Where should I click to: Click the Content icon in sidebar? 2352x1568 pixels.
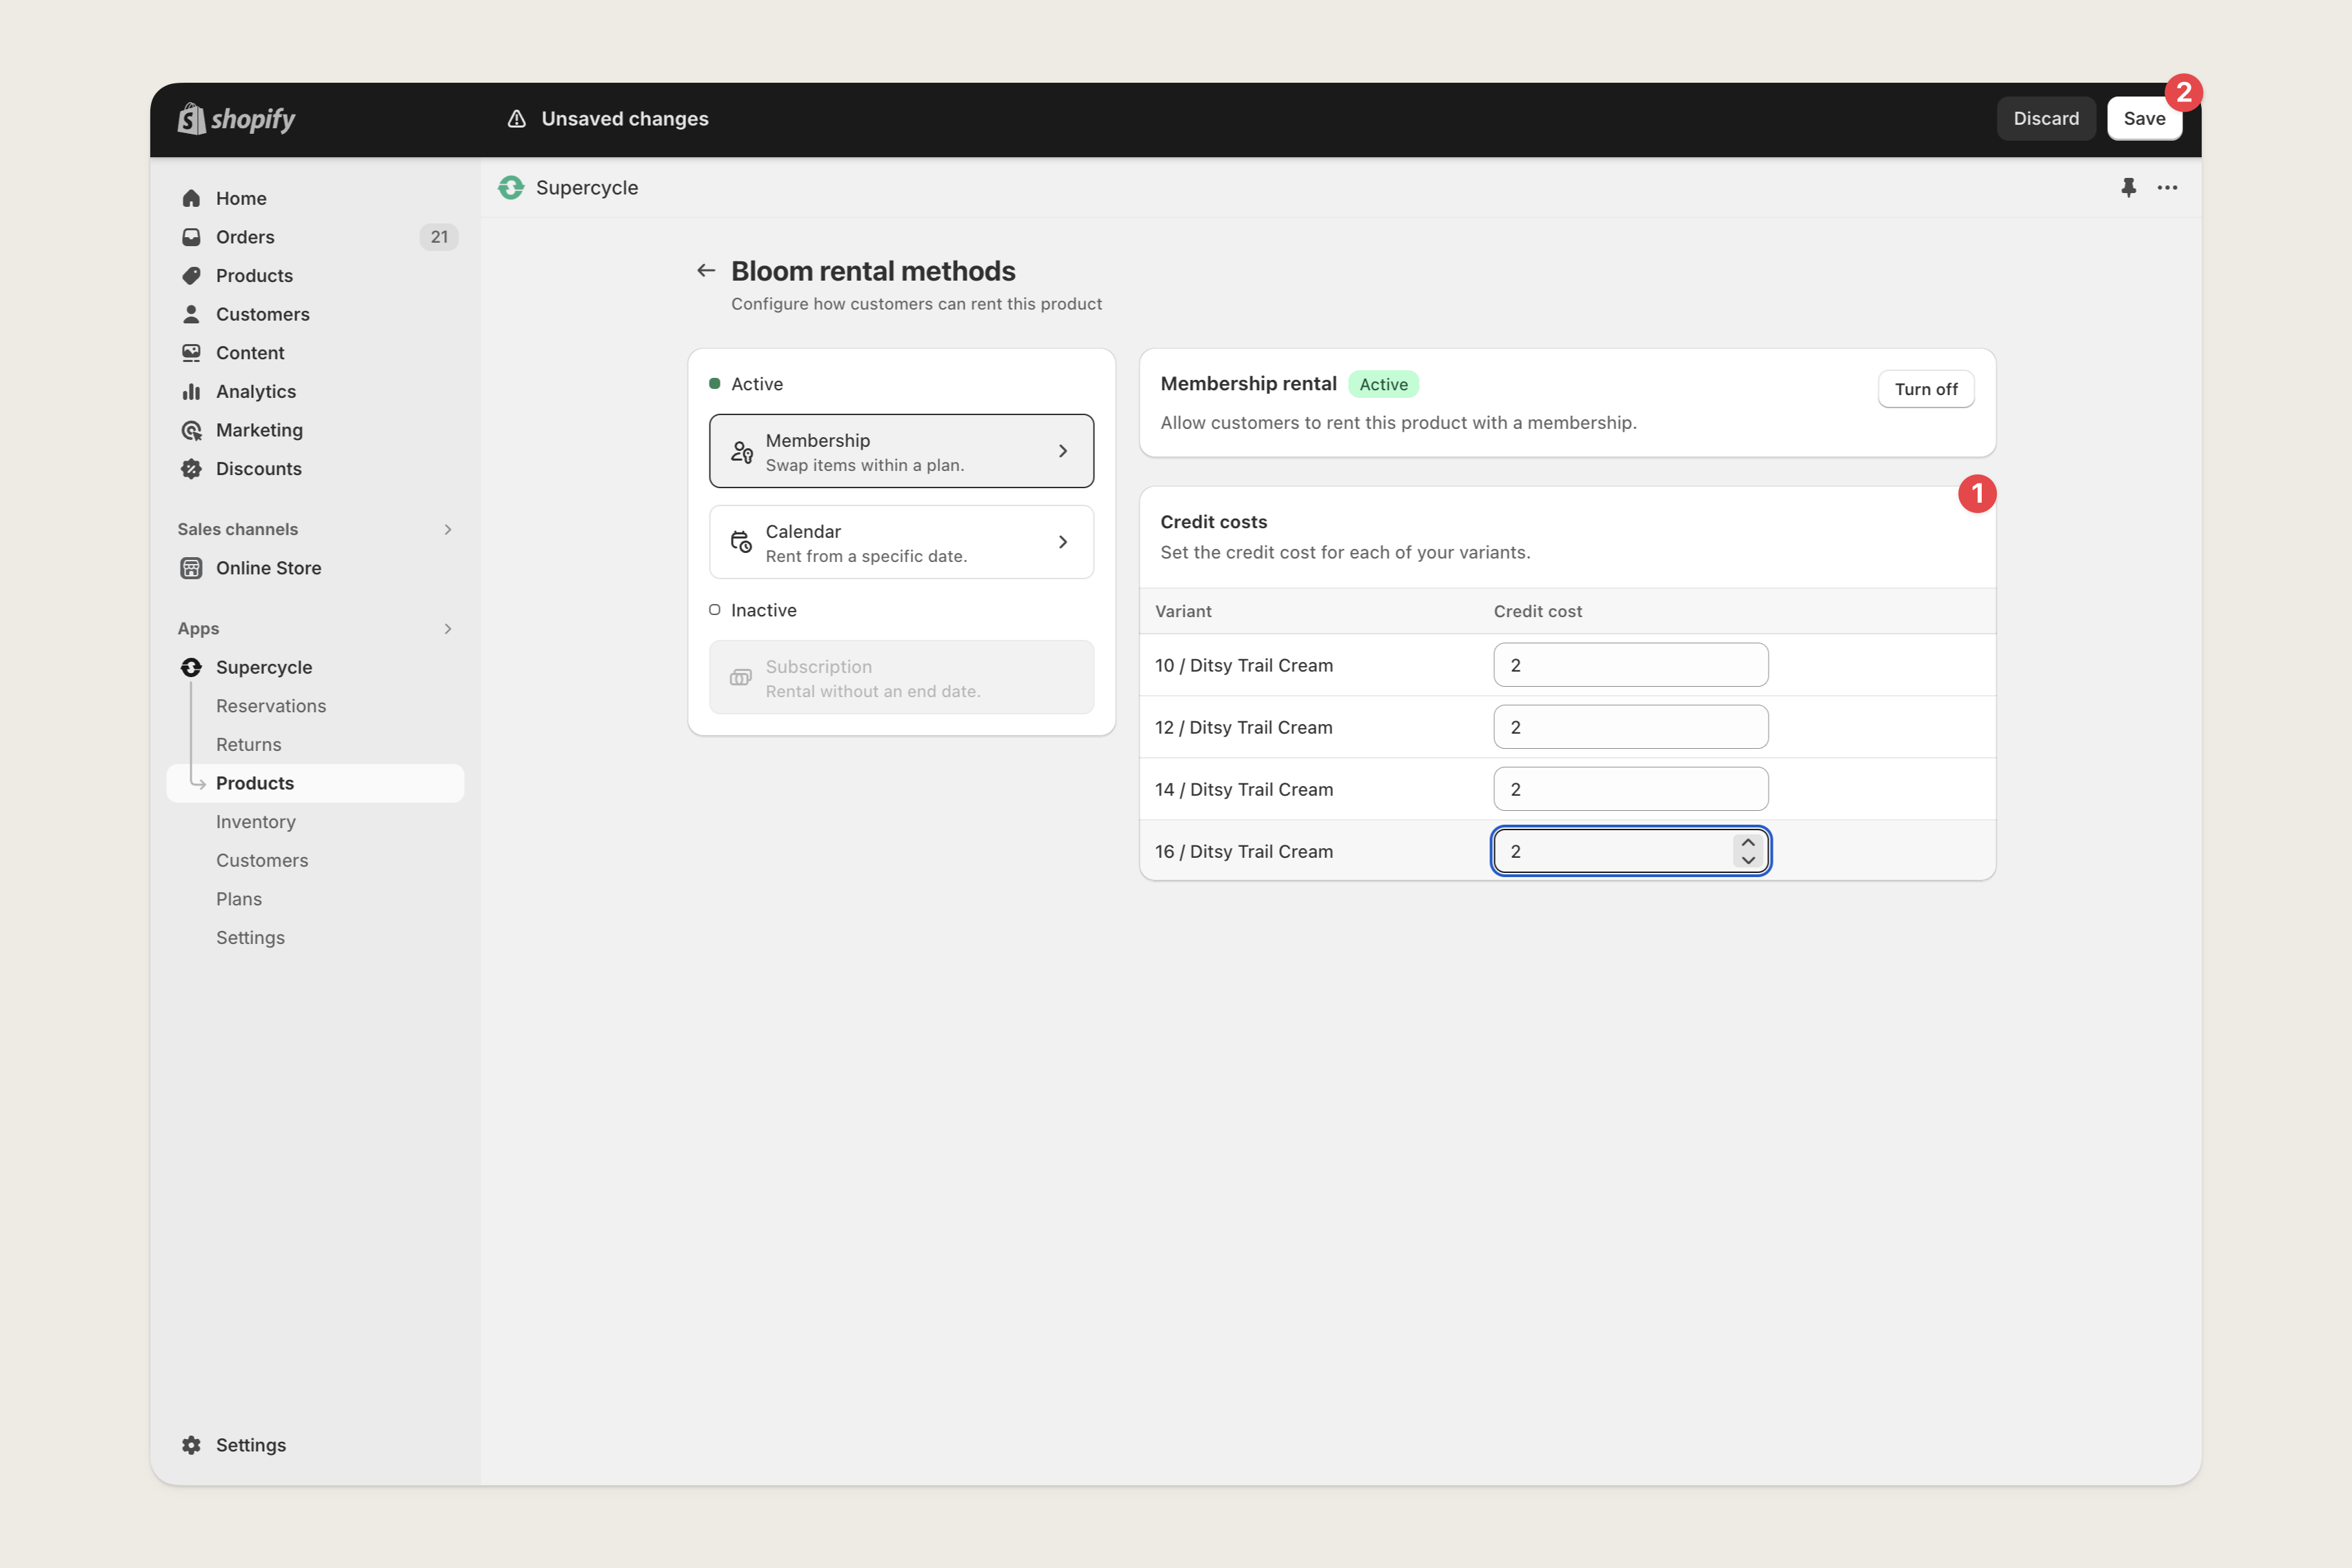(x=191, y=353)
